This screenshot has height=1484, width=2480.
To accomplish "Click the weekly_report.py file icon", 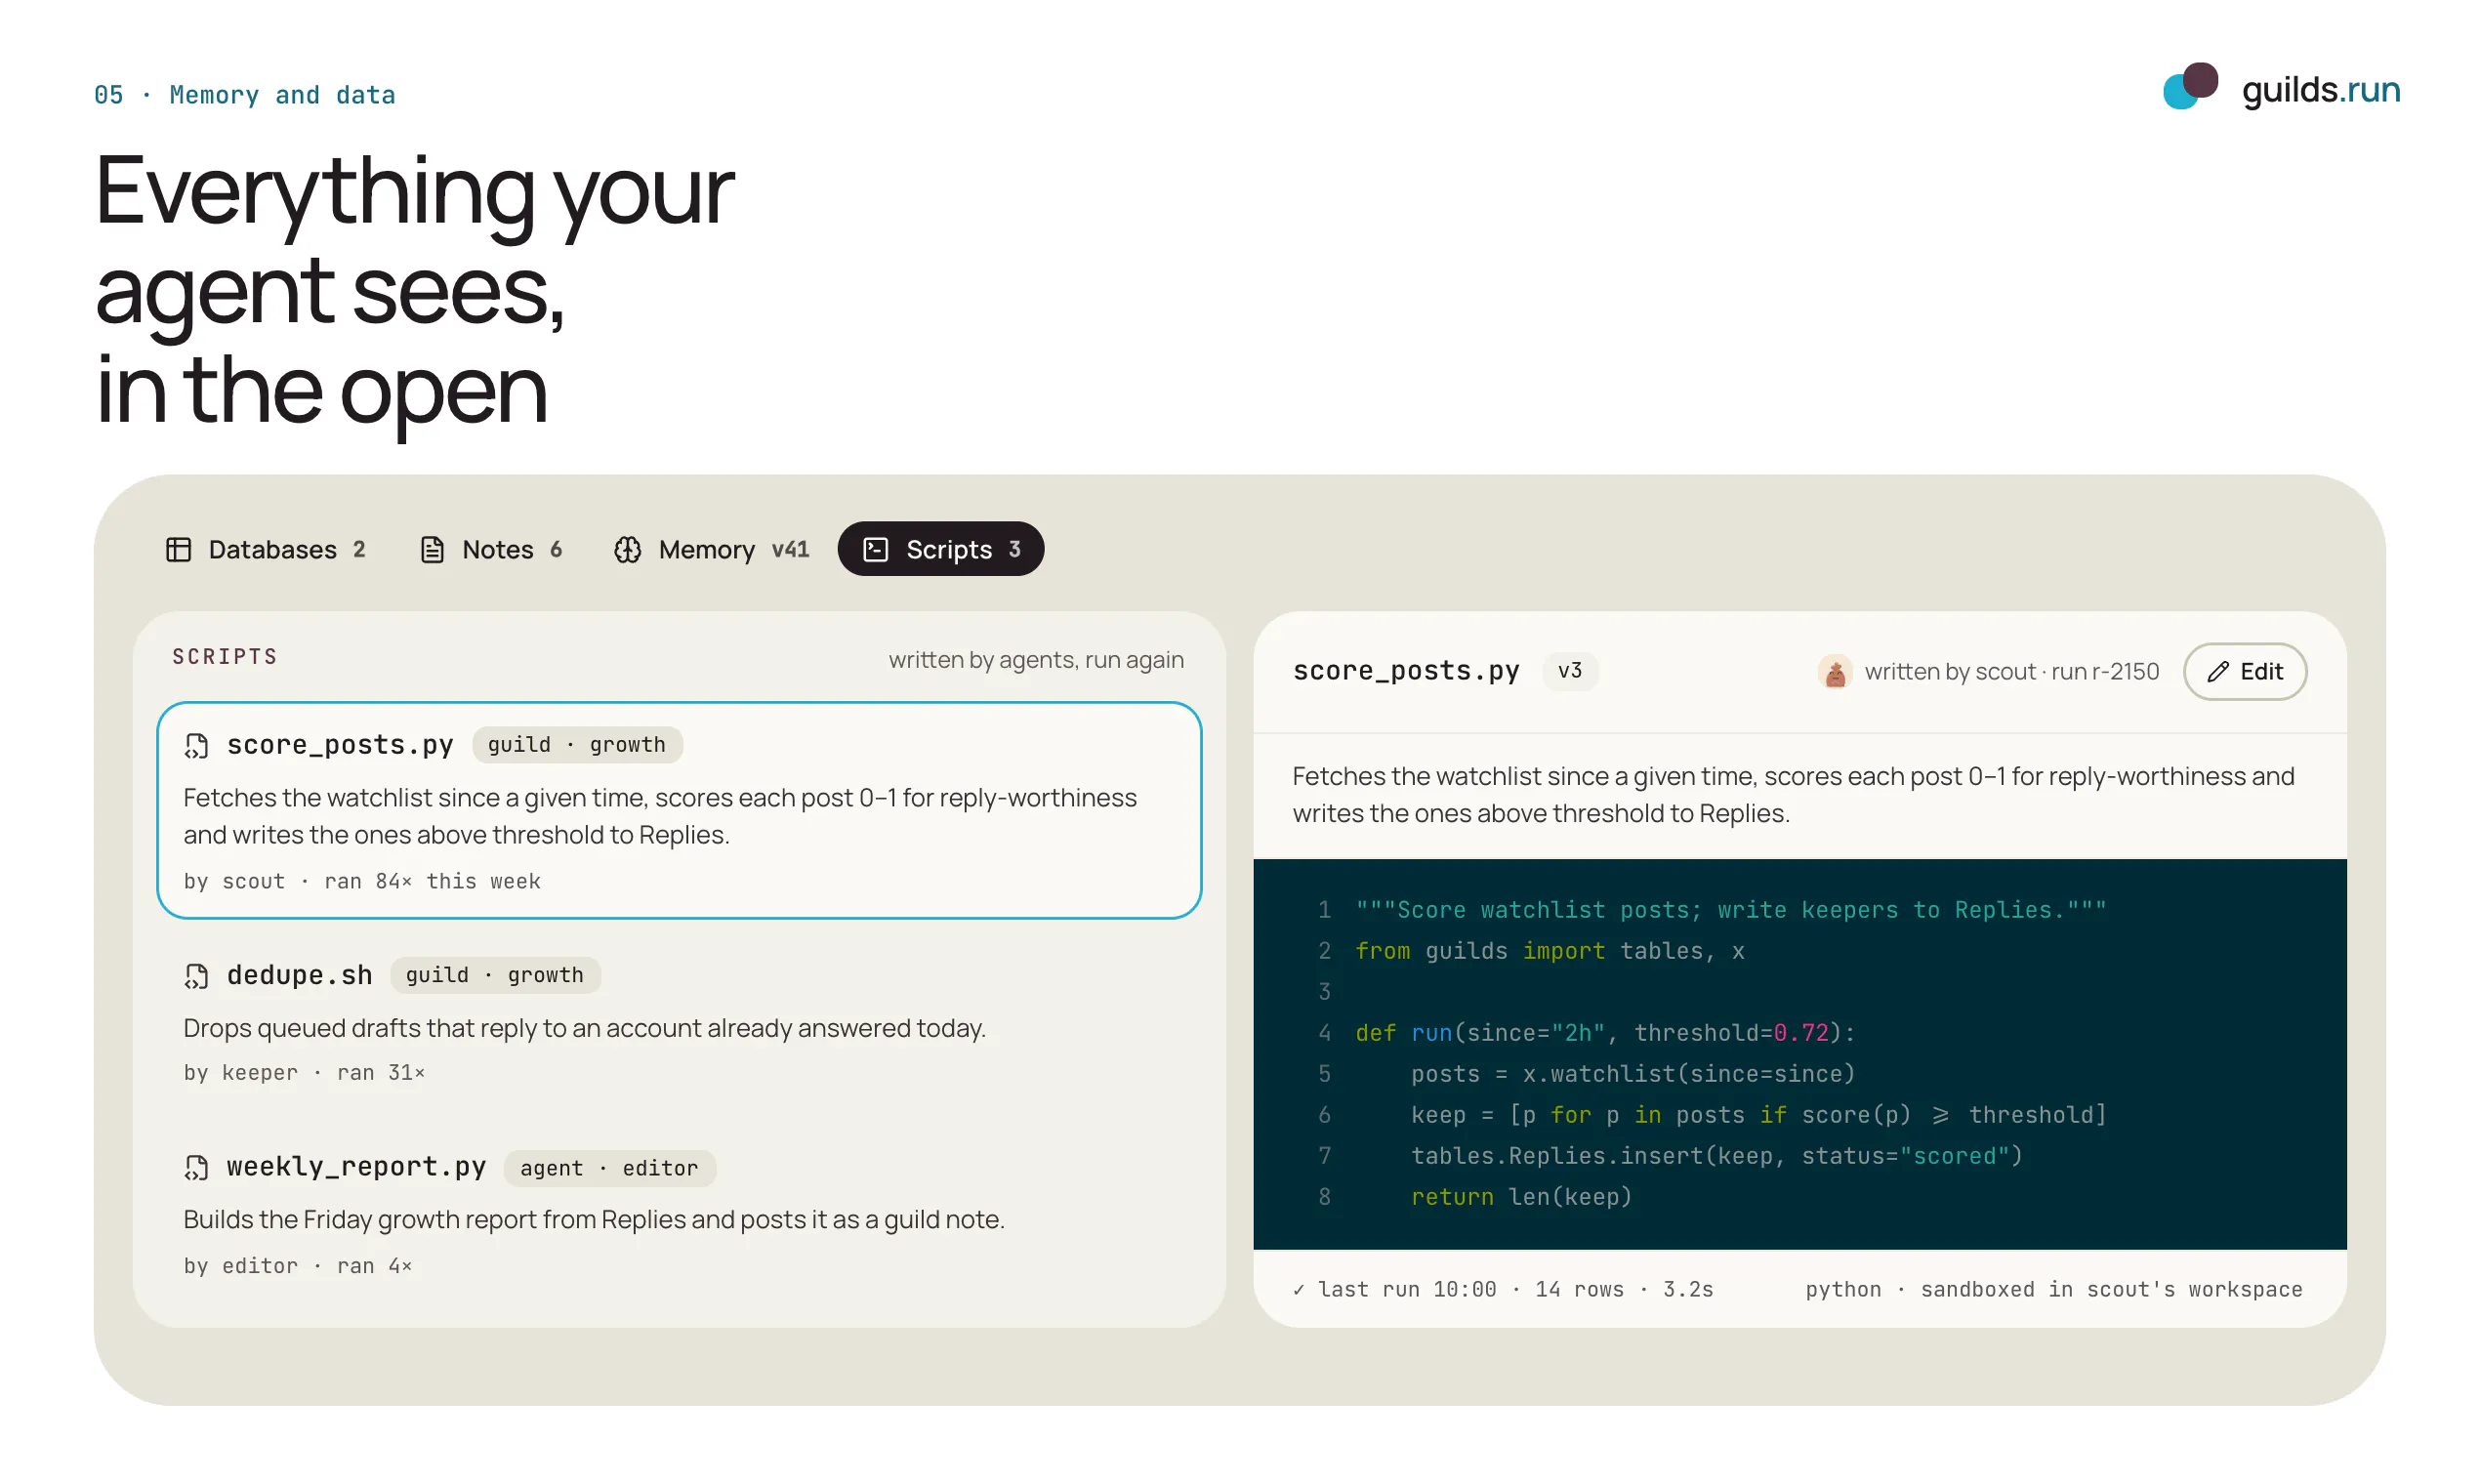I will click(x=196, y=1168).
